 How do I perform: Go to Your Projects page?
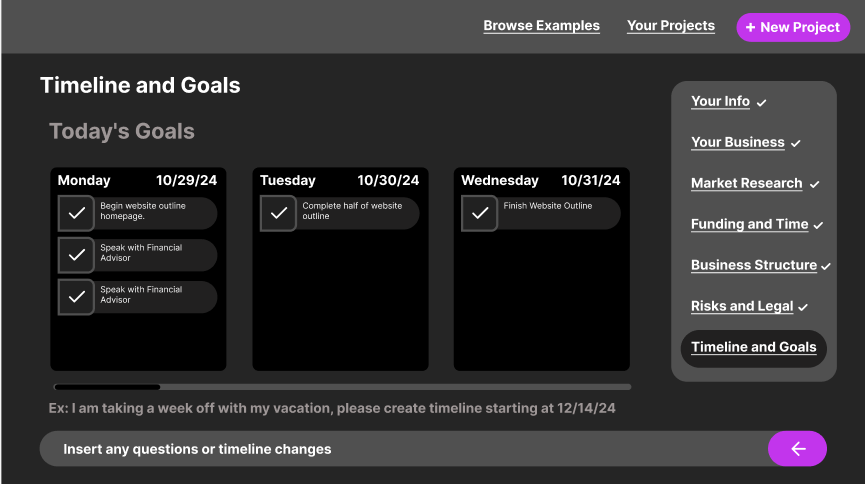pos(670,26)
